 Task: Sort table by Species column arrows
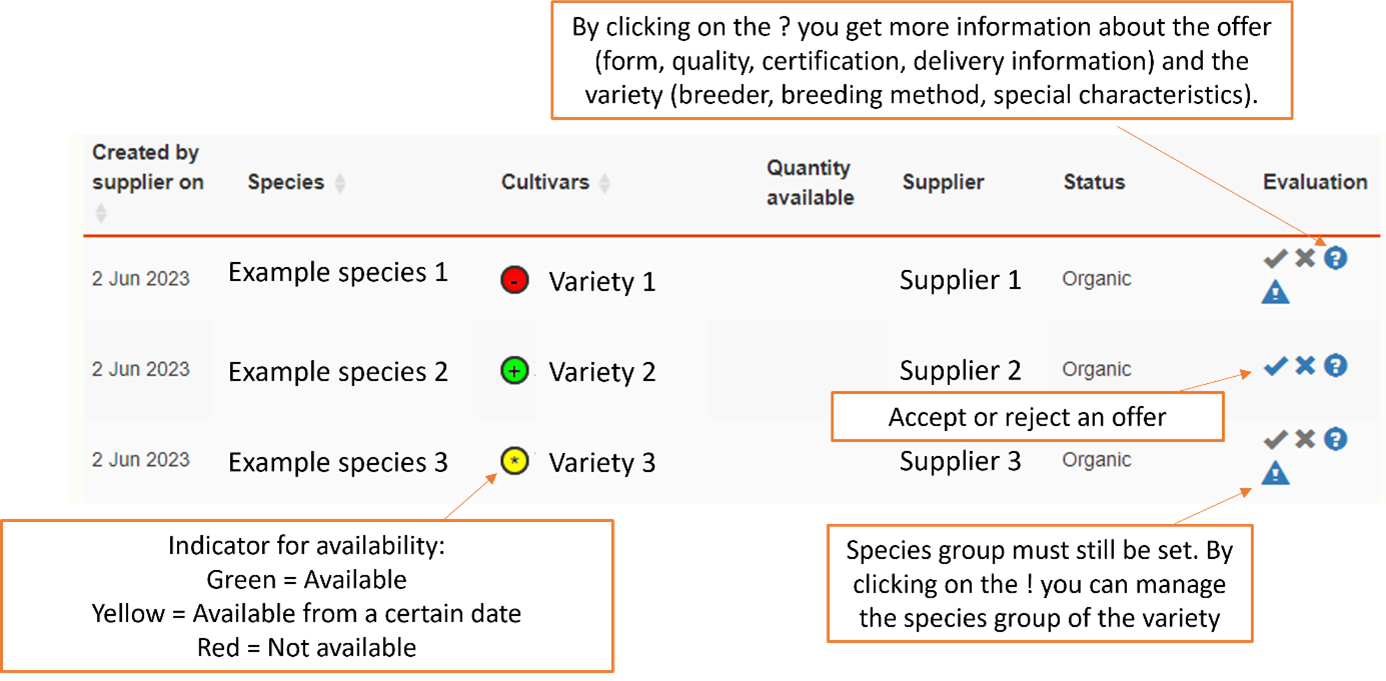pyautogui.click(x=340, y=183)
